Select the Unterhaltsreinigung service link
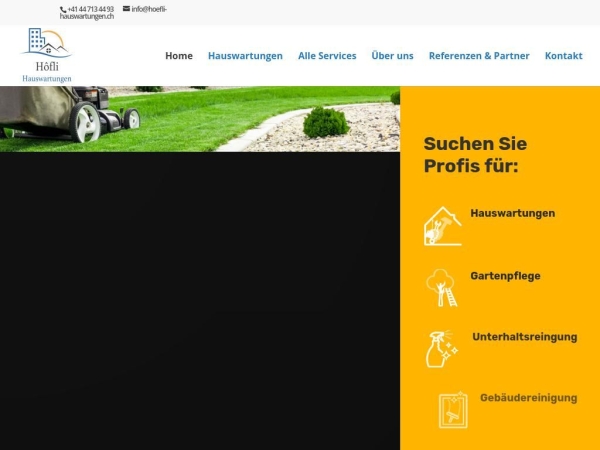Image resolution: width=600 pixels, height=450 pixels. pos(524,337)
